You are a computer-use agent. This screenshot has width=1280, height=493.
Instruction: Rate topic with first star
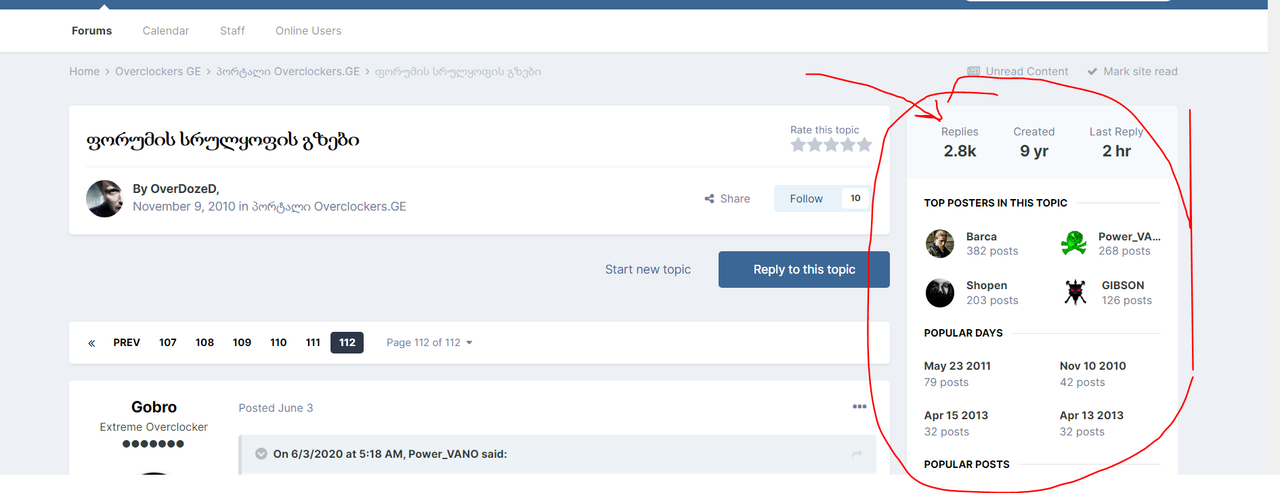pos(798,145)
